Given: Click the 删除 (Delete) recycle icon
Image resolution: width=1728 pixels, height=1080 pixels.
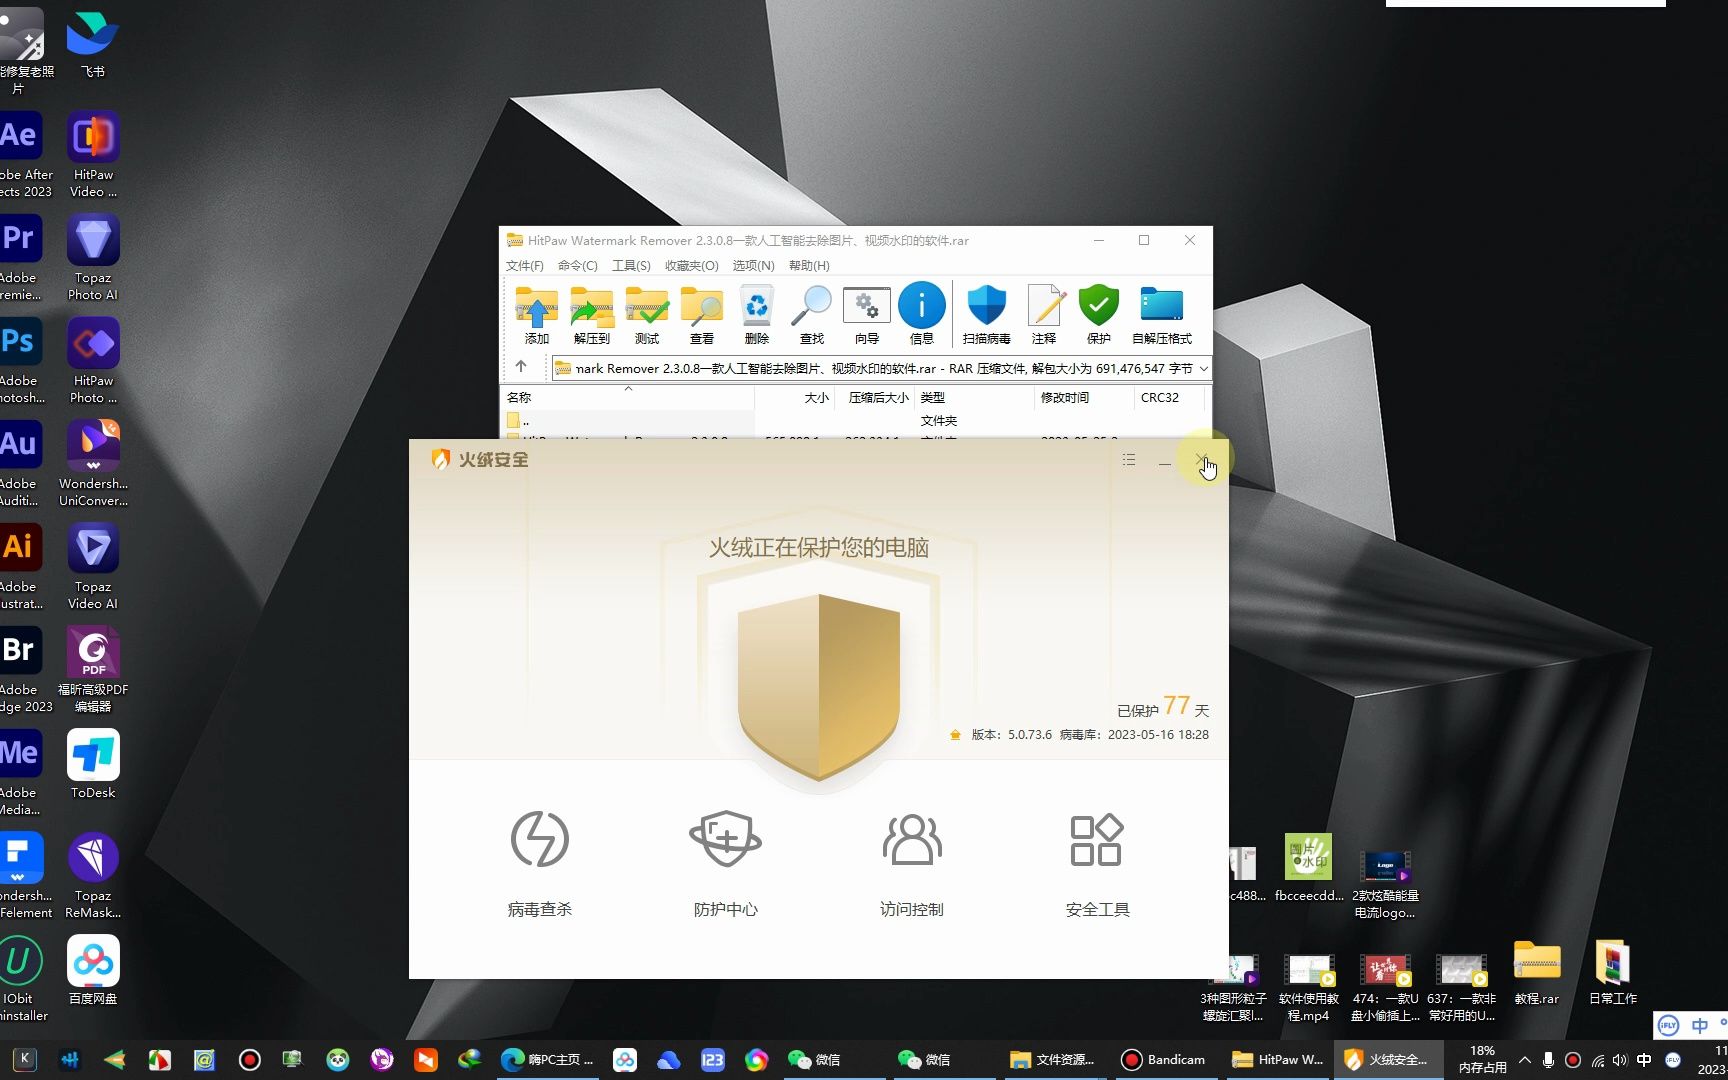Looking at the screenshot, I should [x=757, y=314].
